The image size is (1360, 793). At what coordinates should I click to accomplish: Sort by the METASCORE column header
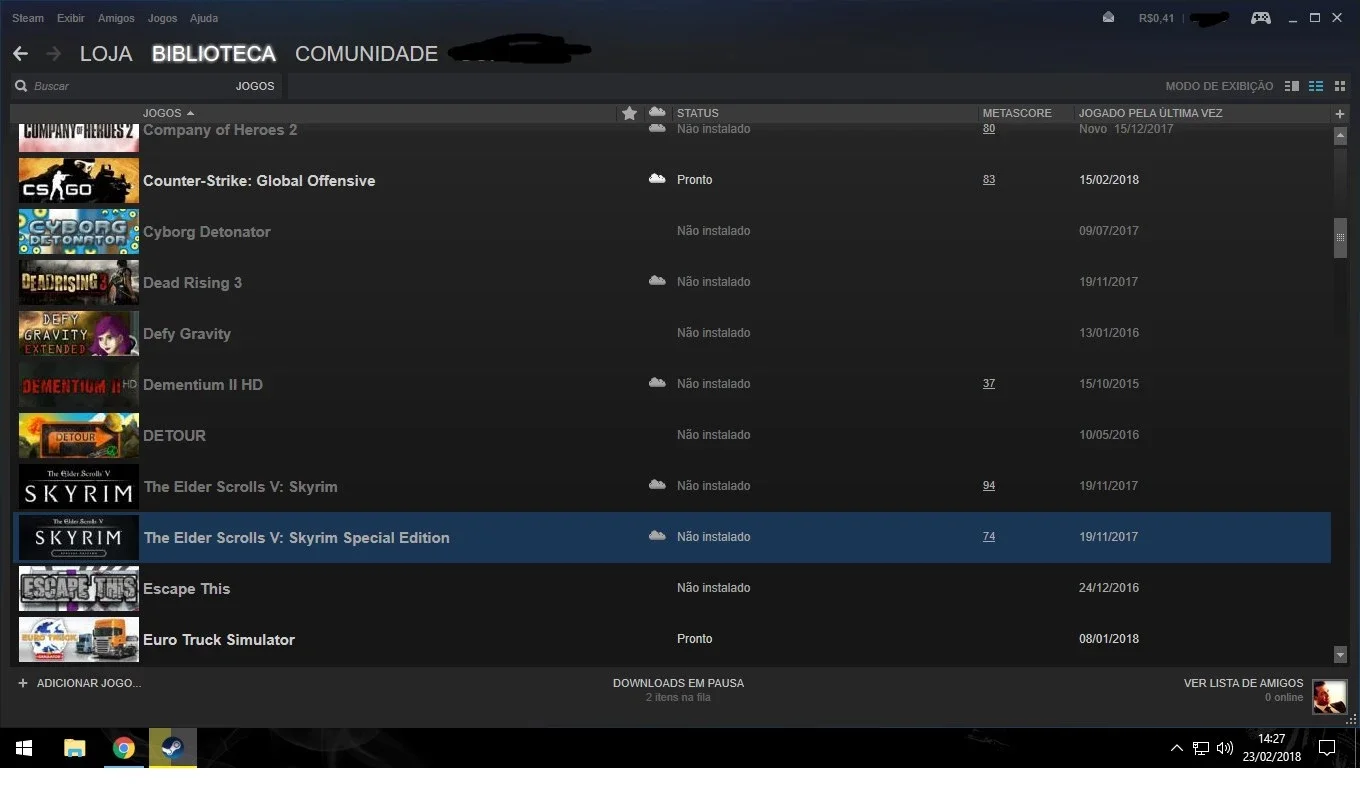(1017, 113)
